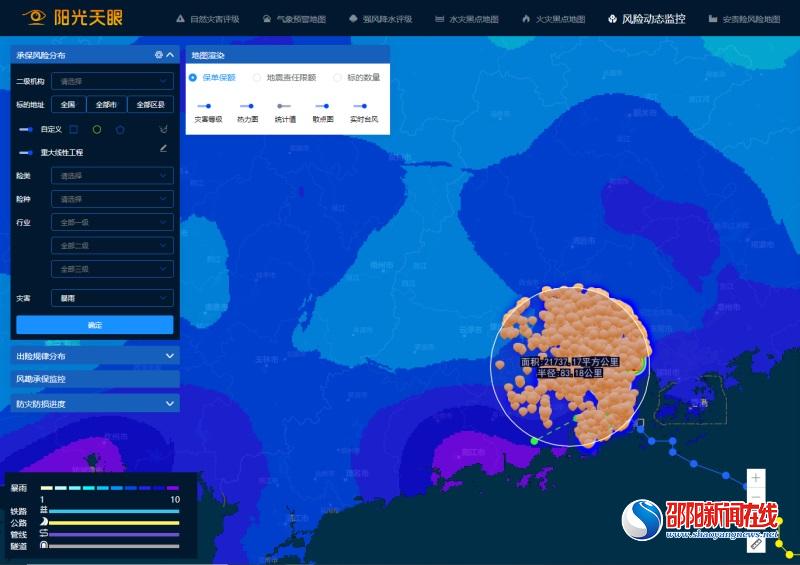This screenshot has width=800, height=565.
Task: Click the green point on circle's bottom edge
Action: tap(535, 440)
